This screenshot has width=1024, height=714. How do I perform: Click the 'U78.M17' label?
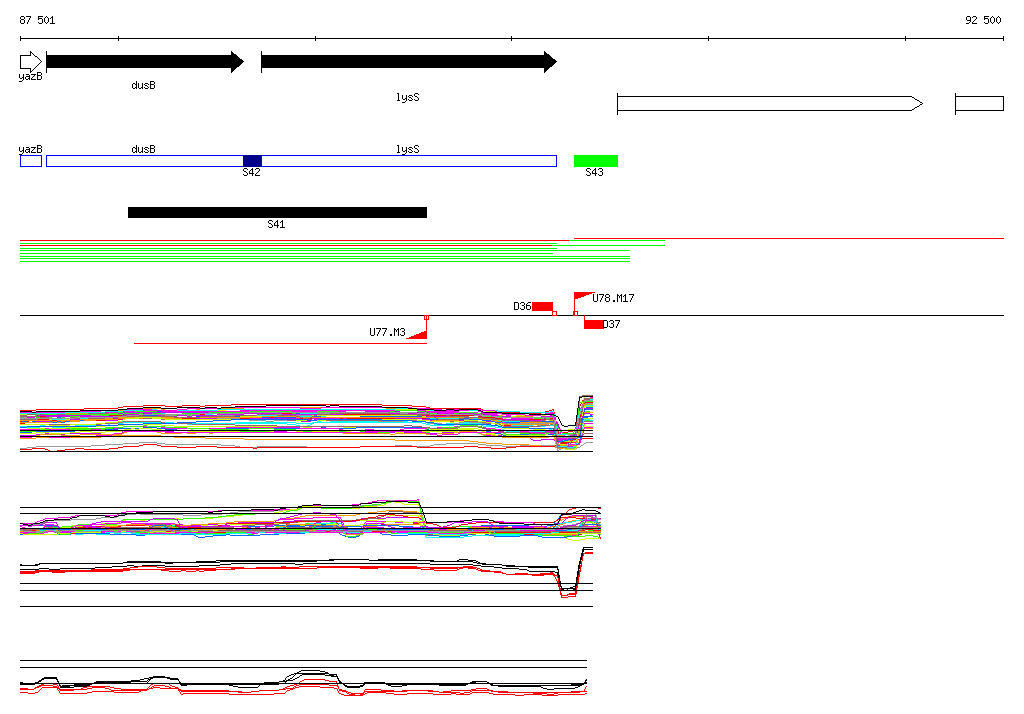(x=613, y=298)
